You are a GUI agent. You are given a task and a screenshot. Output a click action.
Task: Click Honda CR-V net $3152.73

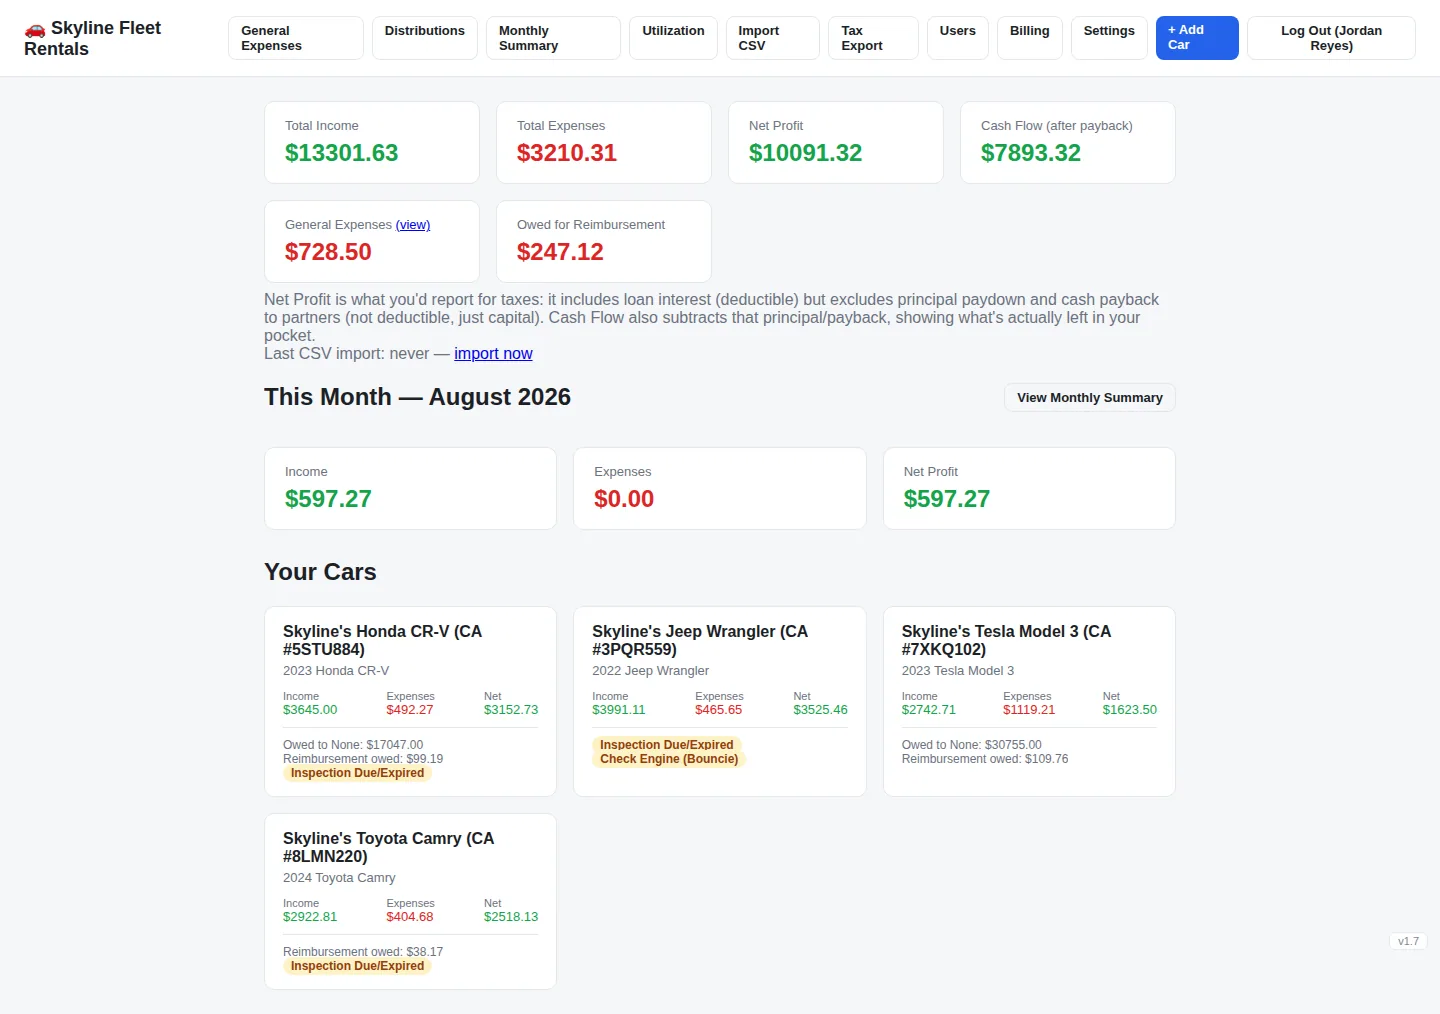click(x=511, y=710)
